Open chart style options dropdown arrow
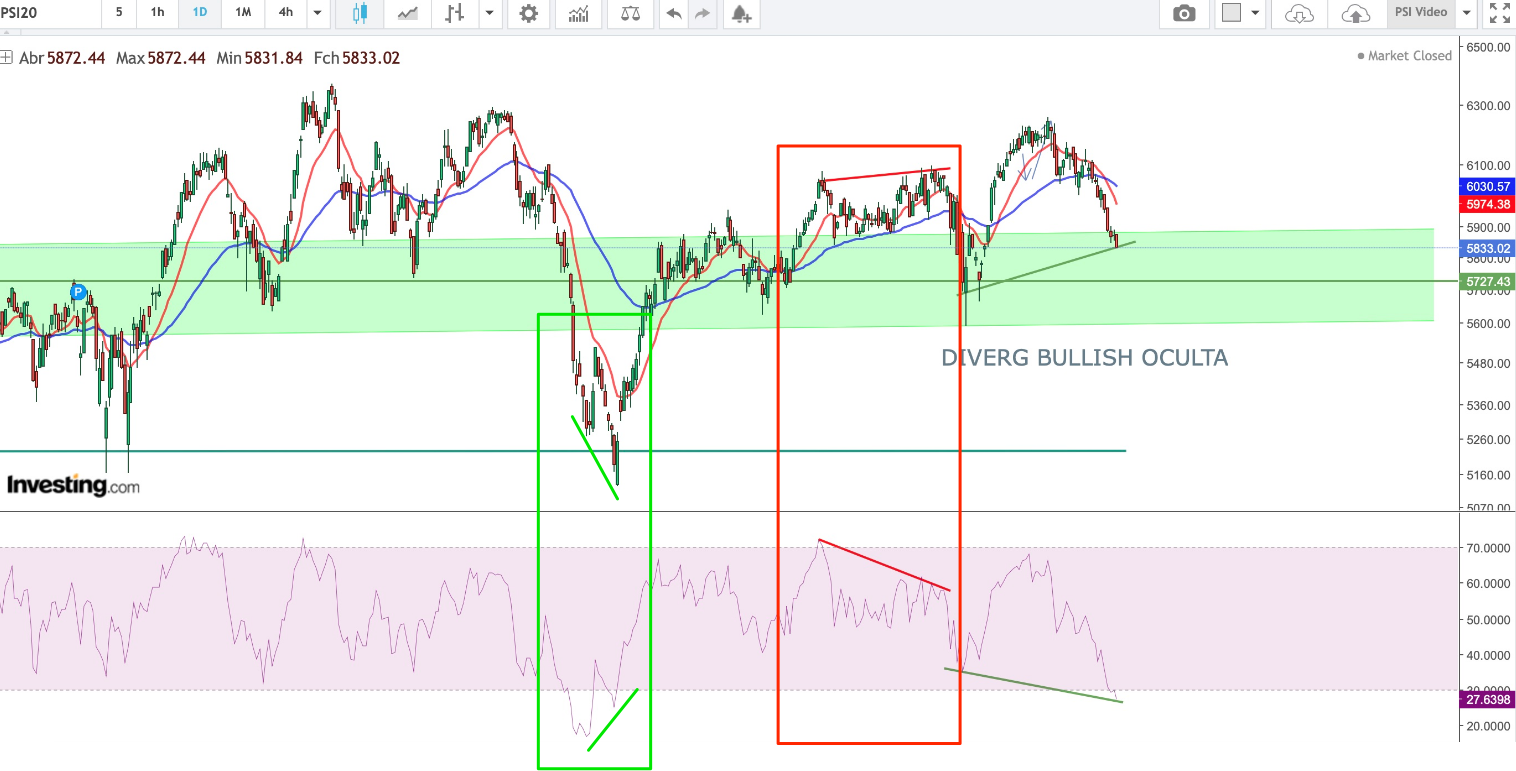 (489, 13)
